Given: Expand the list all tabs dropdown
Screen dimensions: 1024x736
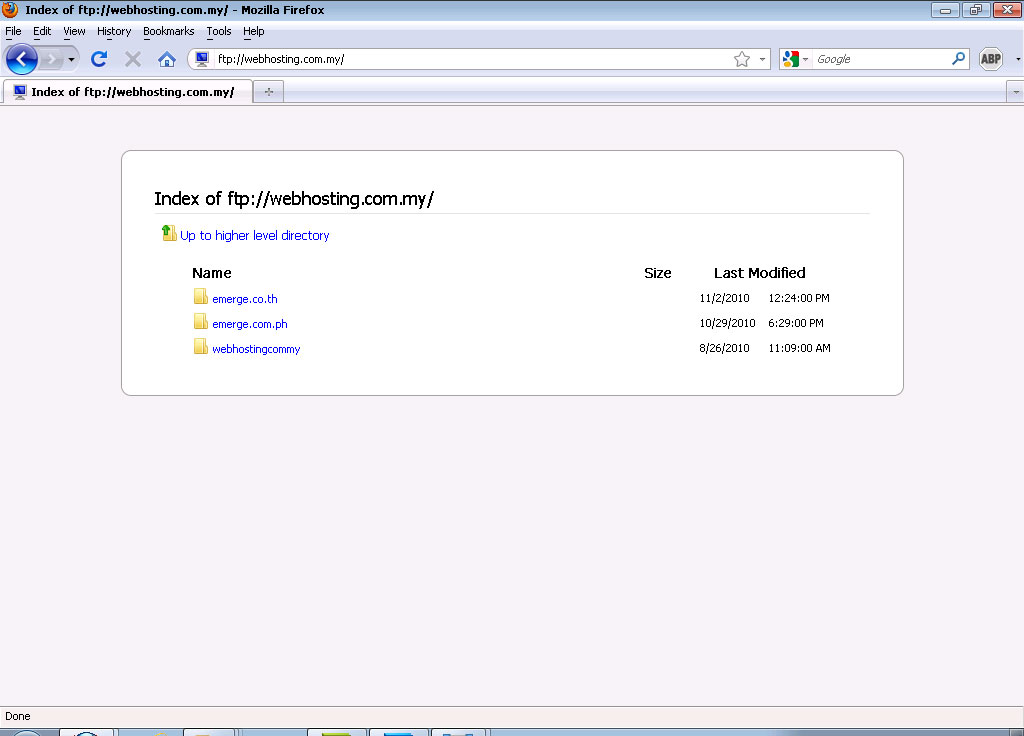Looking at the screenshot, I should point(1016,92).
